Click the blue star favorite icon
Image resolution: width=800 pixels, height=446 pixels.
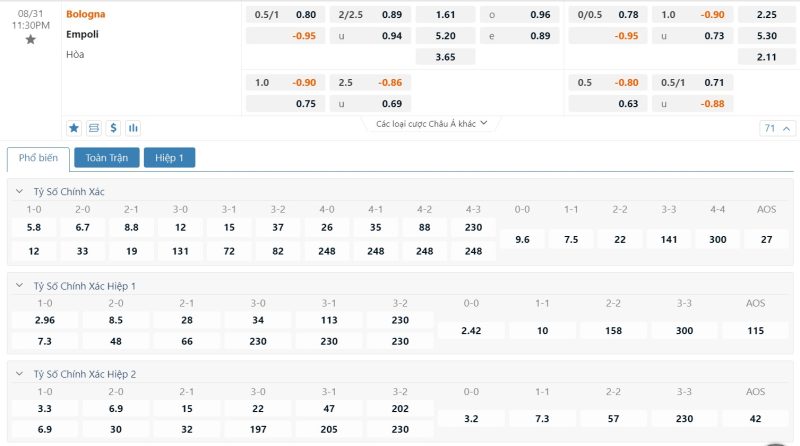tap(74, 128)
